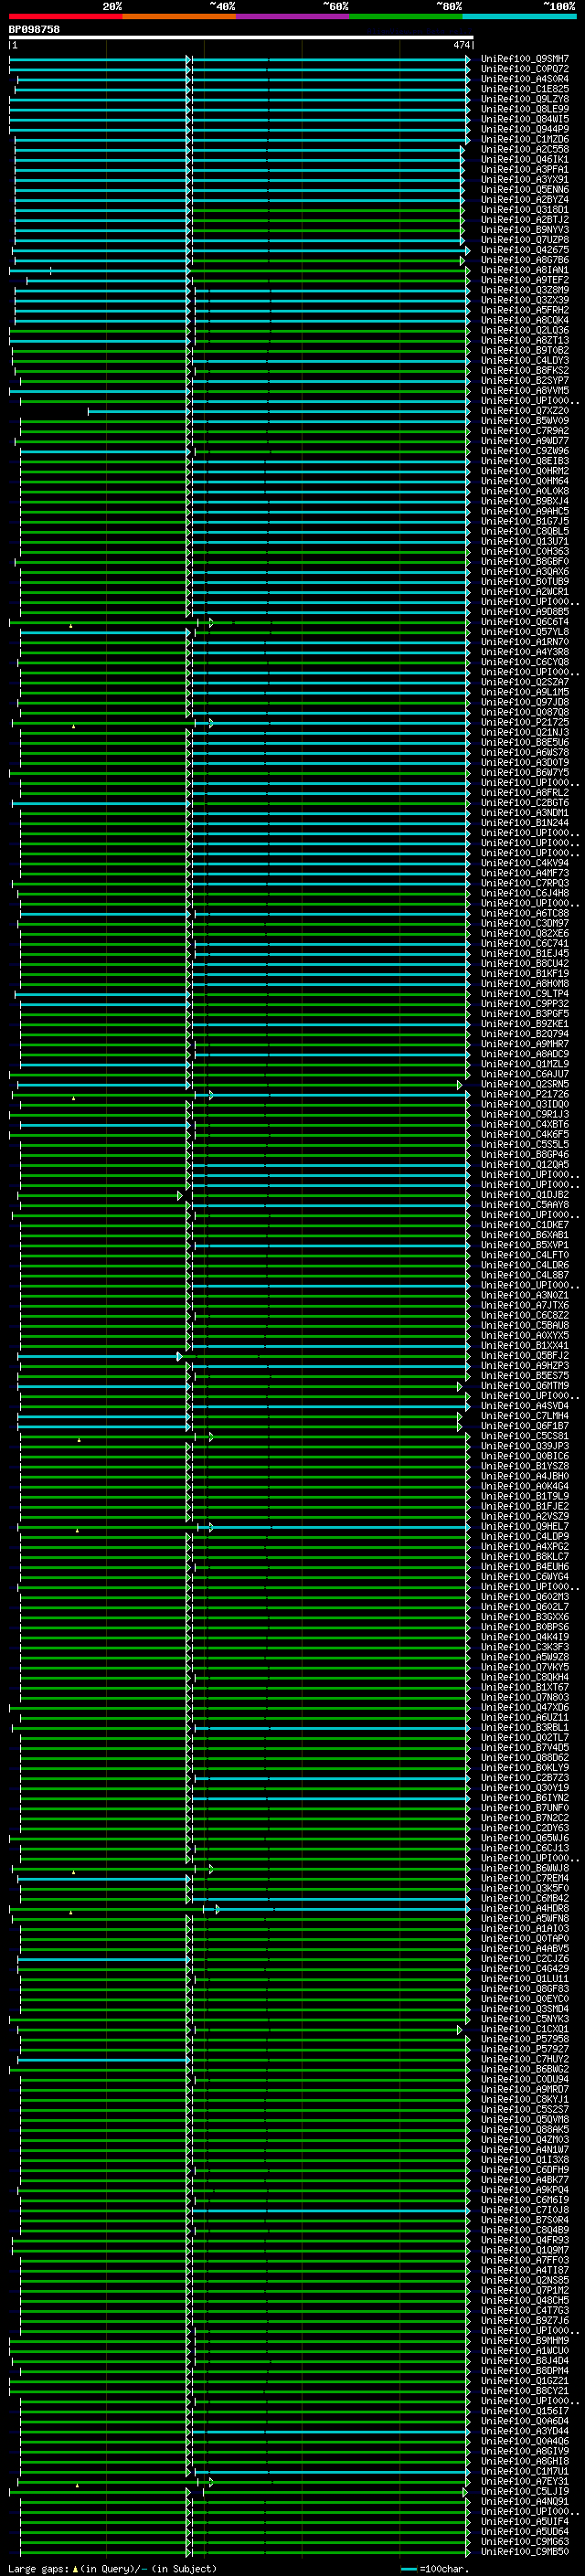Select hit label UniRef100_A3NOZ1
This screenshot has width=585, height=2576.
pyautogui.click(x=525, y=1295)
